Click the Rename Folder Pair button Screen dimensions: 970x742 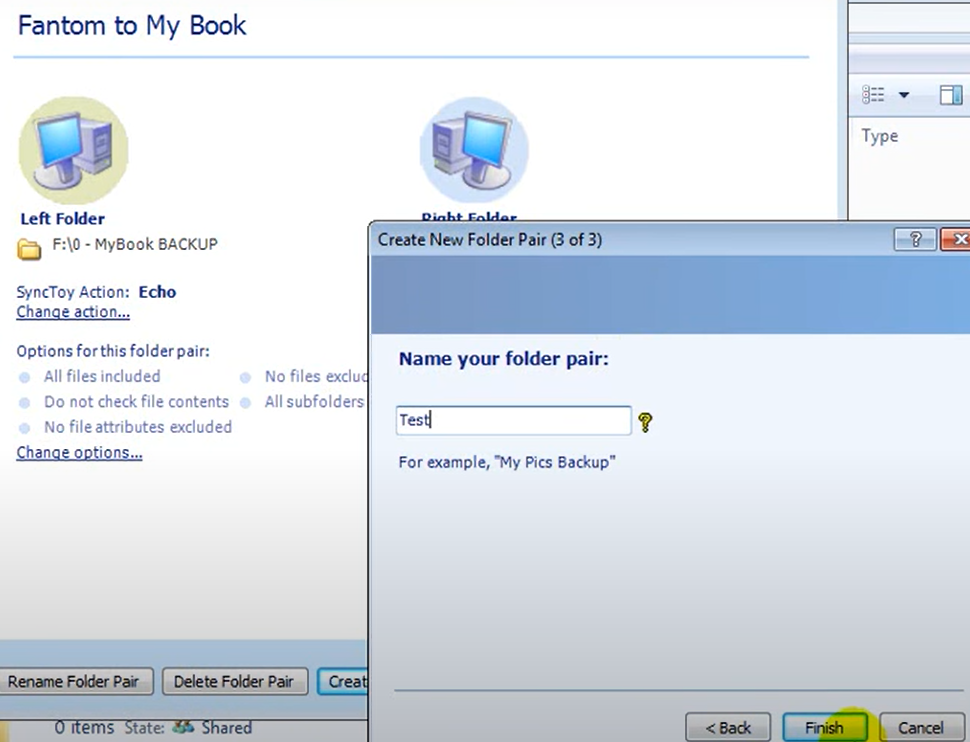pyautogui.click(x=74, y=681)
